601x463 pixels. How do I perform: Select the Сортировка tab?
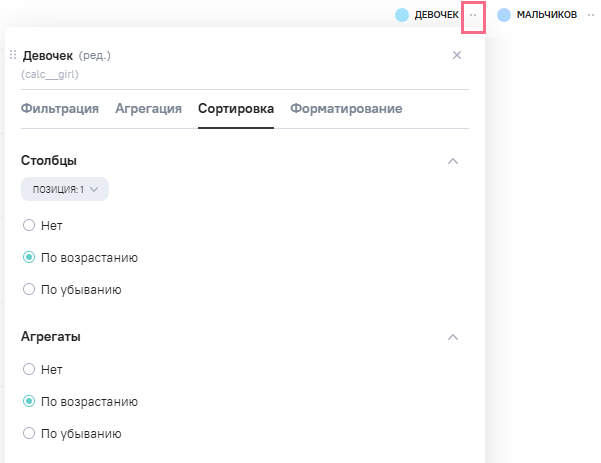coord(236,109)
